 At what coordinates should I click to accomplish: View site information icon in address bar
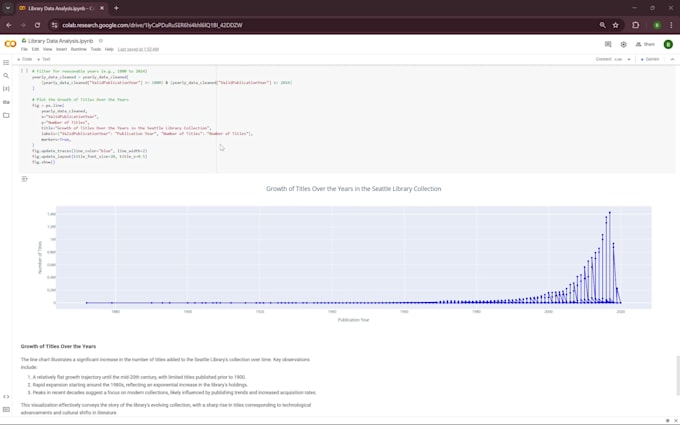tap(54, 25)
